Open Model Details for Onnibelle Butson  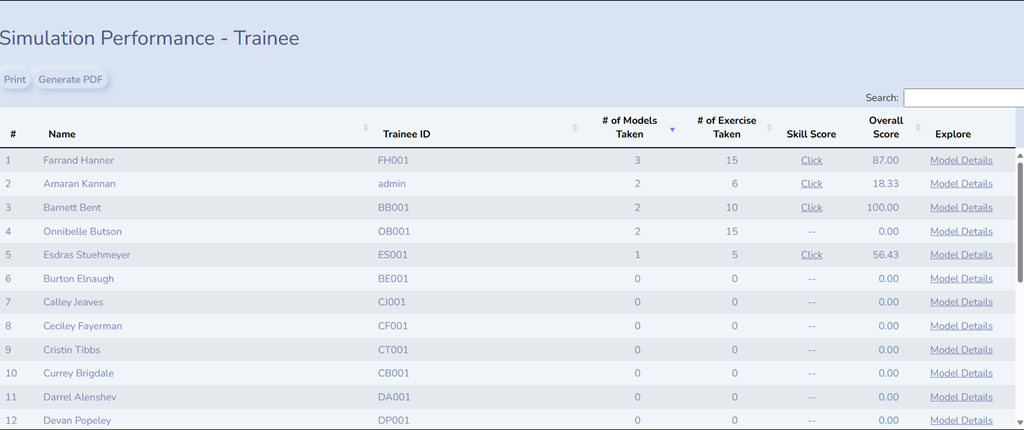pos(961,231)
